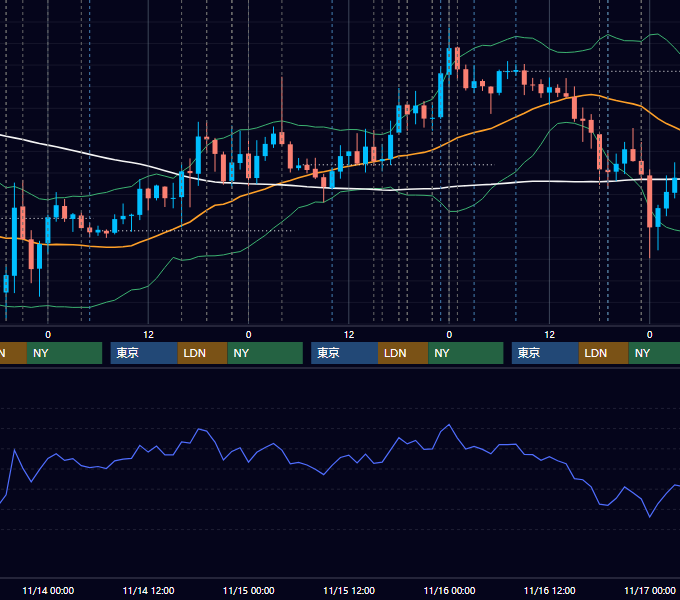
Task: Click hour label 12 for 11/16
Action: (x=549, y=335)
